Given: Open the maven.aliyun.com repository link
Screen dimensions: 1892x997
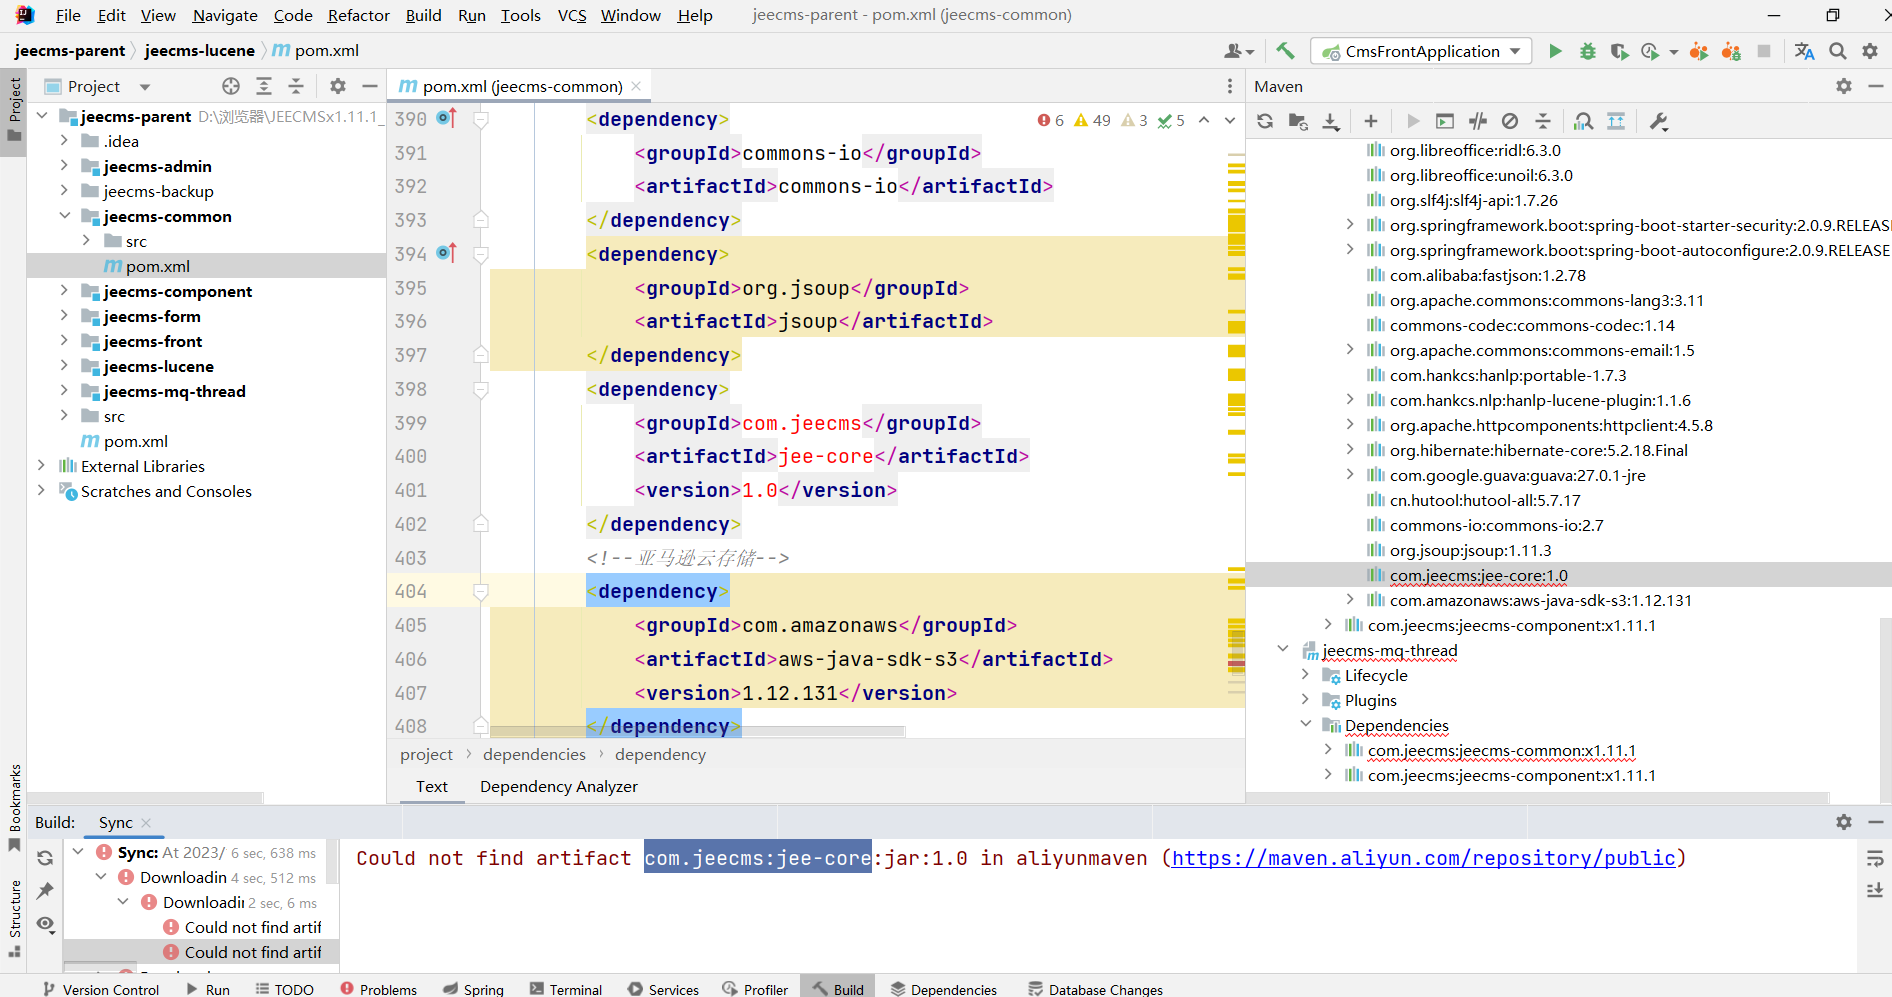Looking at the screenshot, I should point(1423,858).
